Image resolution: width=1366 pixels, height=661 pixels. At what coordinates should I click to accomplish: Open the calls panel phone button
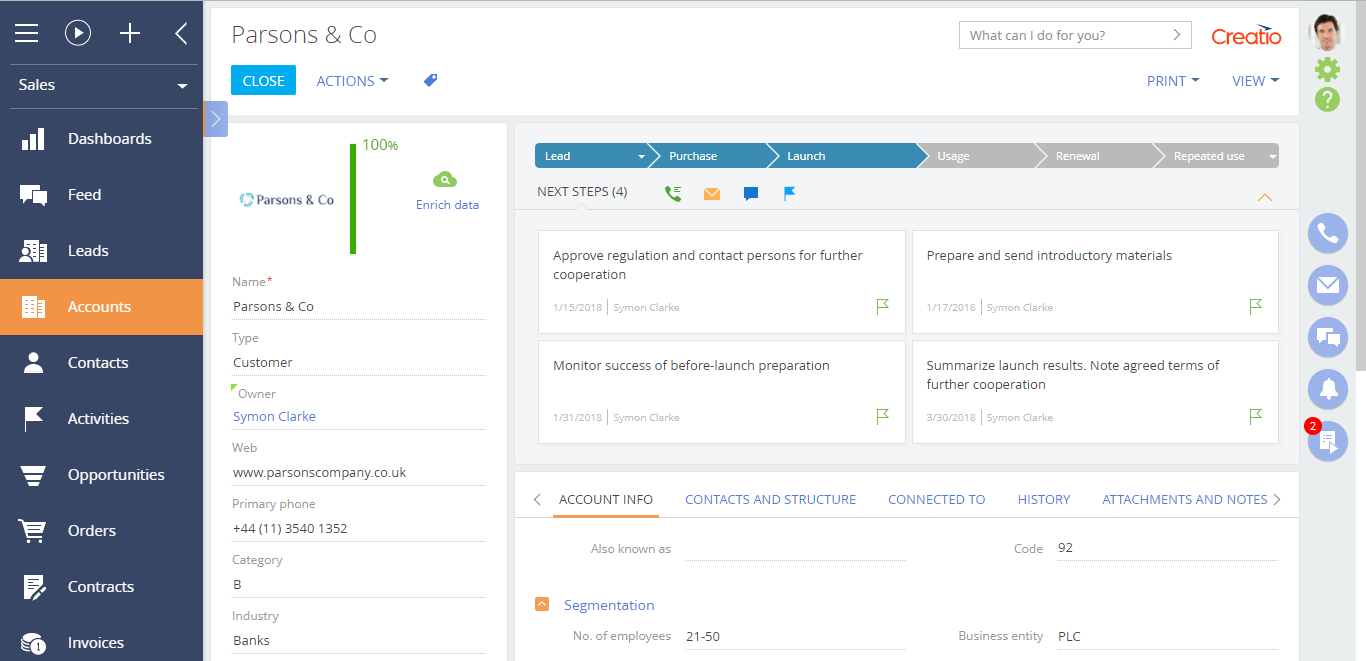click(x=1328, y=234)
